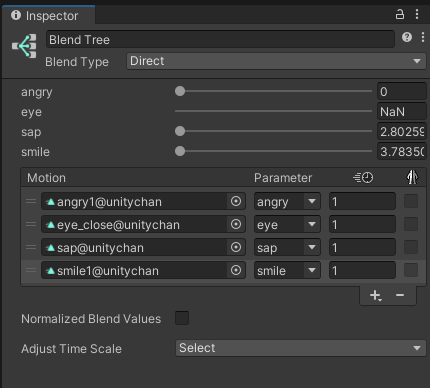Edit the sap value field 2.80259
The width and height of the screenshot is (430, 388).
(x=402, y=131)
